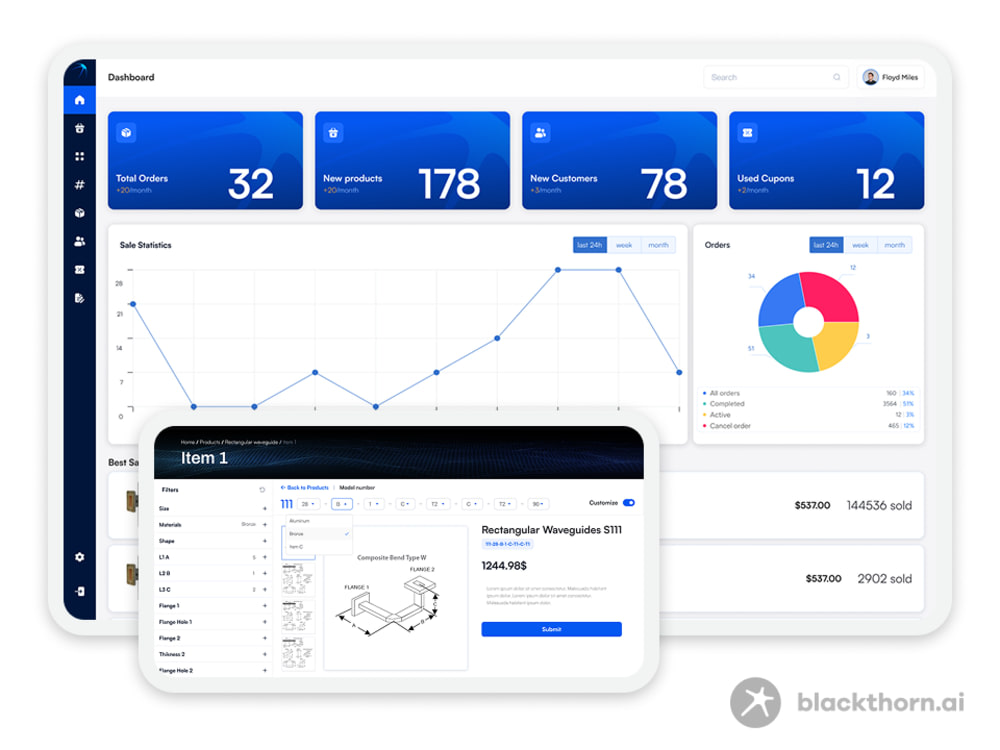Open the 90 model number dropdown
Screen dimensions: 1000x750
click(x=538, y=504)
